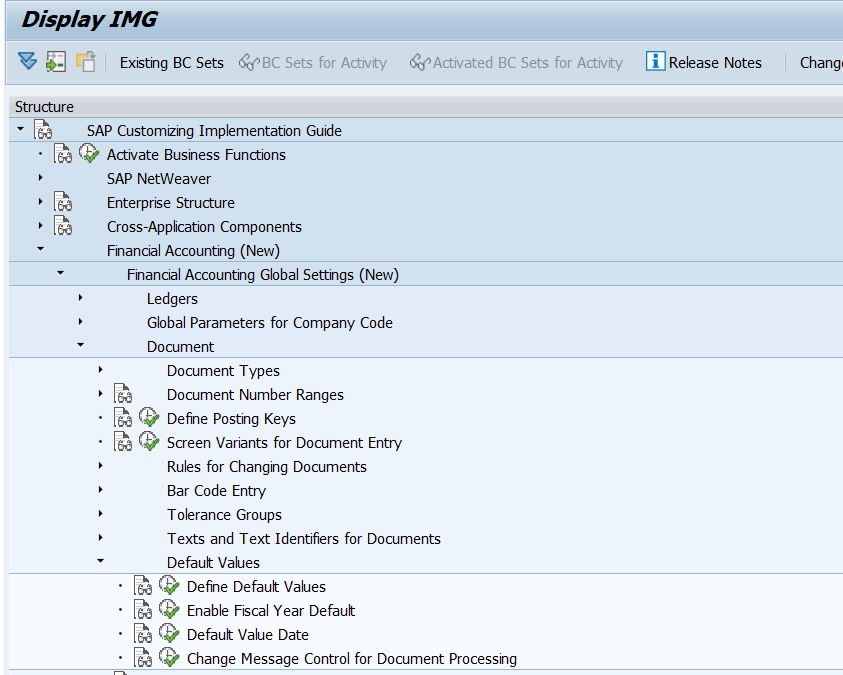Select Rules for Changing Documents text
This screenshot has width=843, height=675.
point(267,467)
